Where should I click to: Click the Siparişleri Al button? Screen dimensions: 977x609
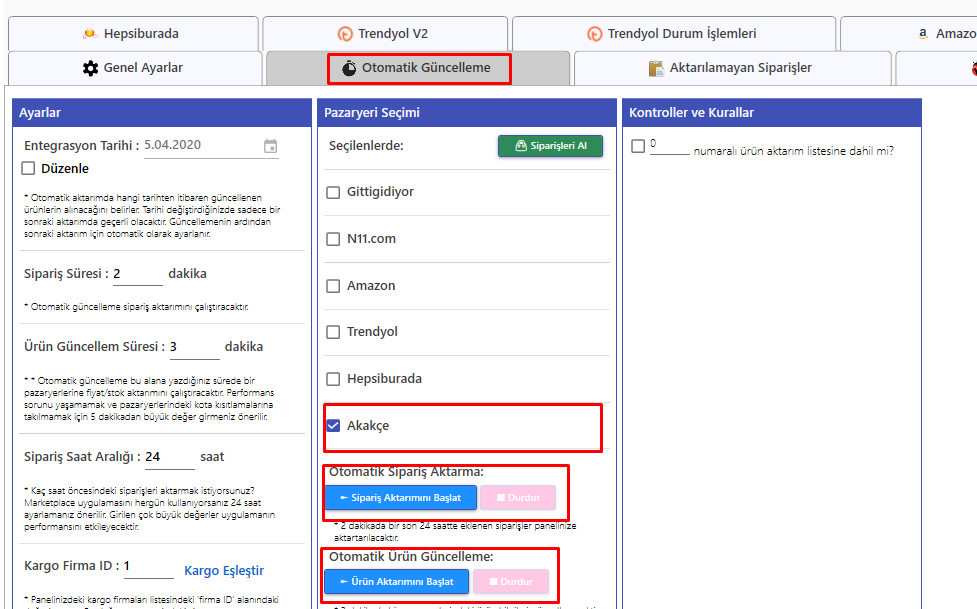(x=550, y=146)
